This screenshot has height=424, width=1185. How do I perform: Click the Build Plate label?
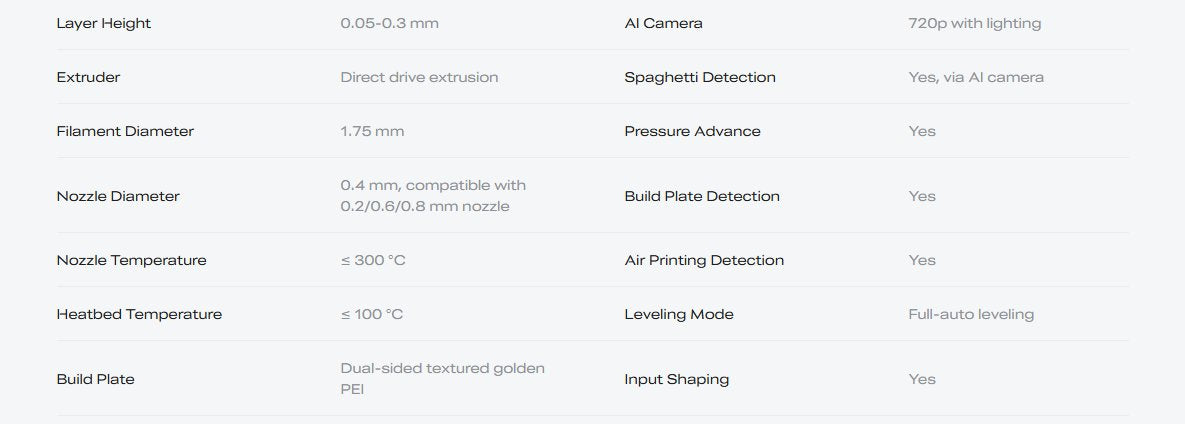(95, 379)
